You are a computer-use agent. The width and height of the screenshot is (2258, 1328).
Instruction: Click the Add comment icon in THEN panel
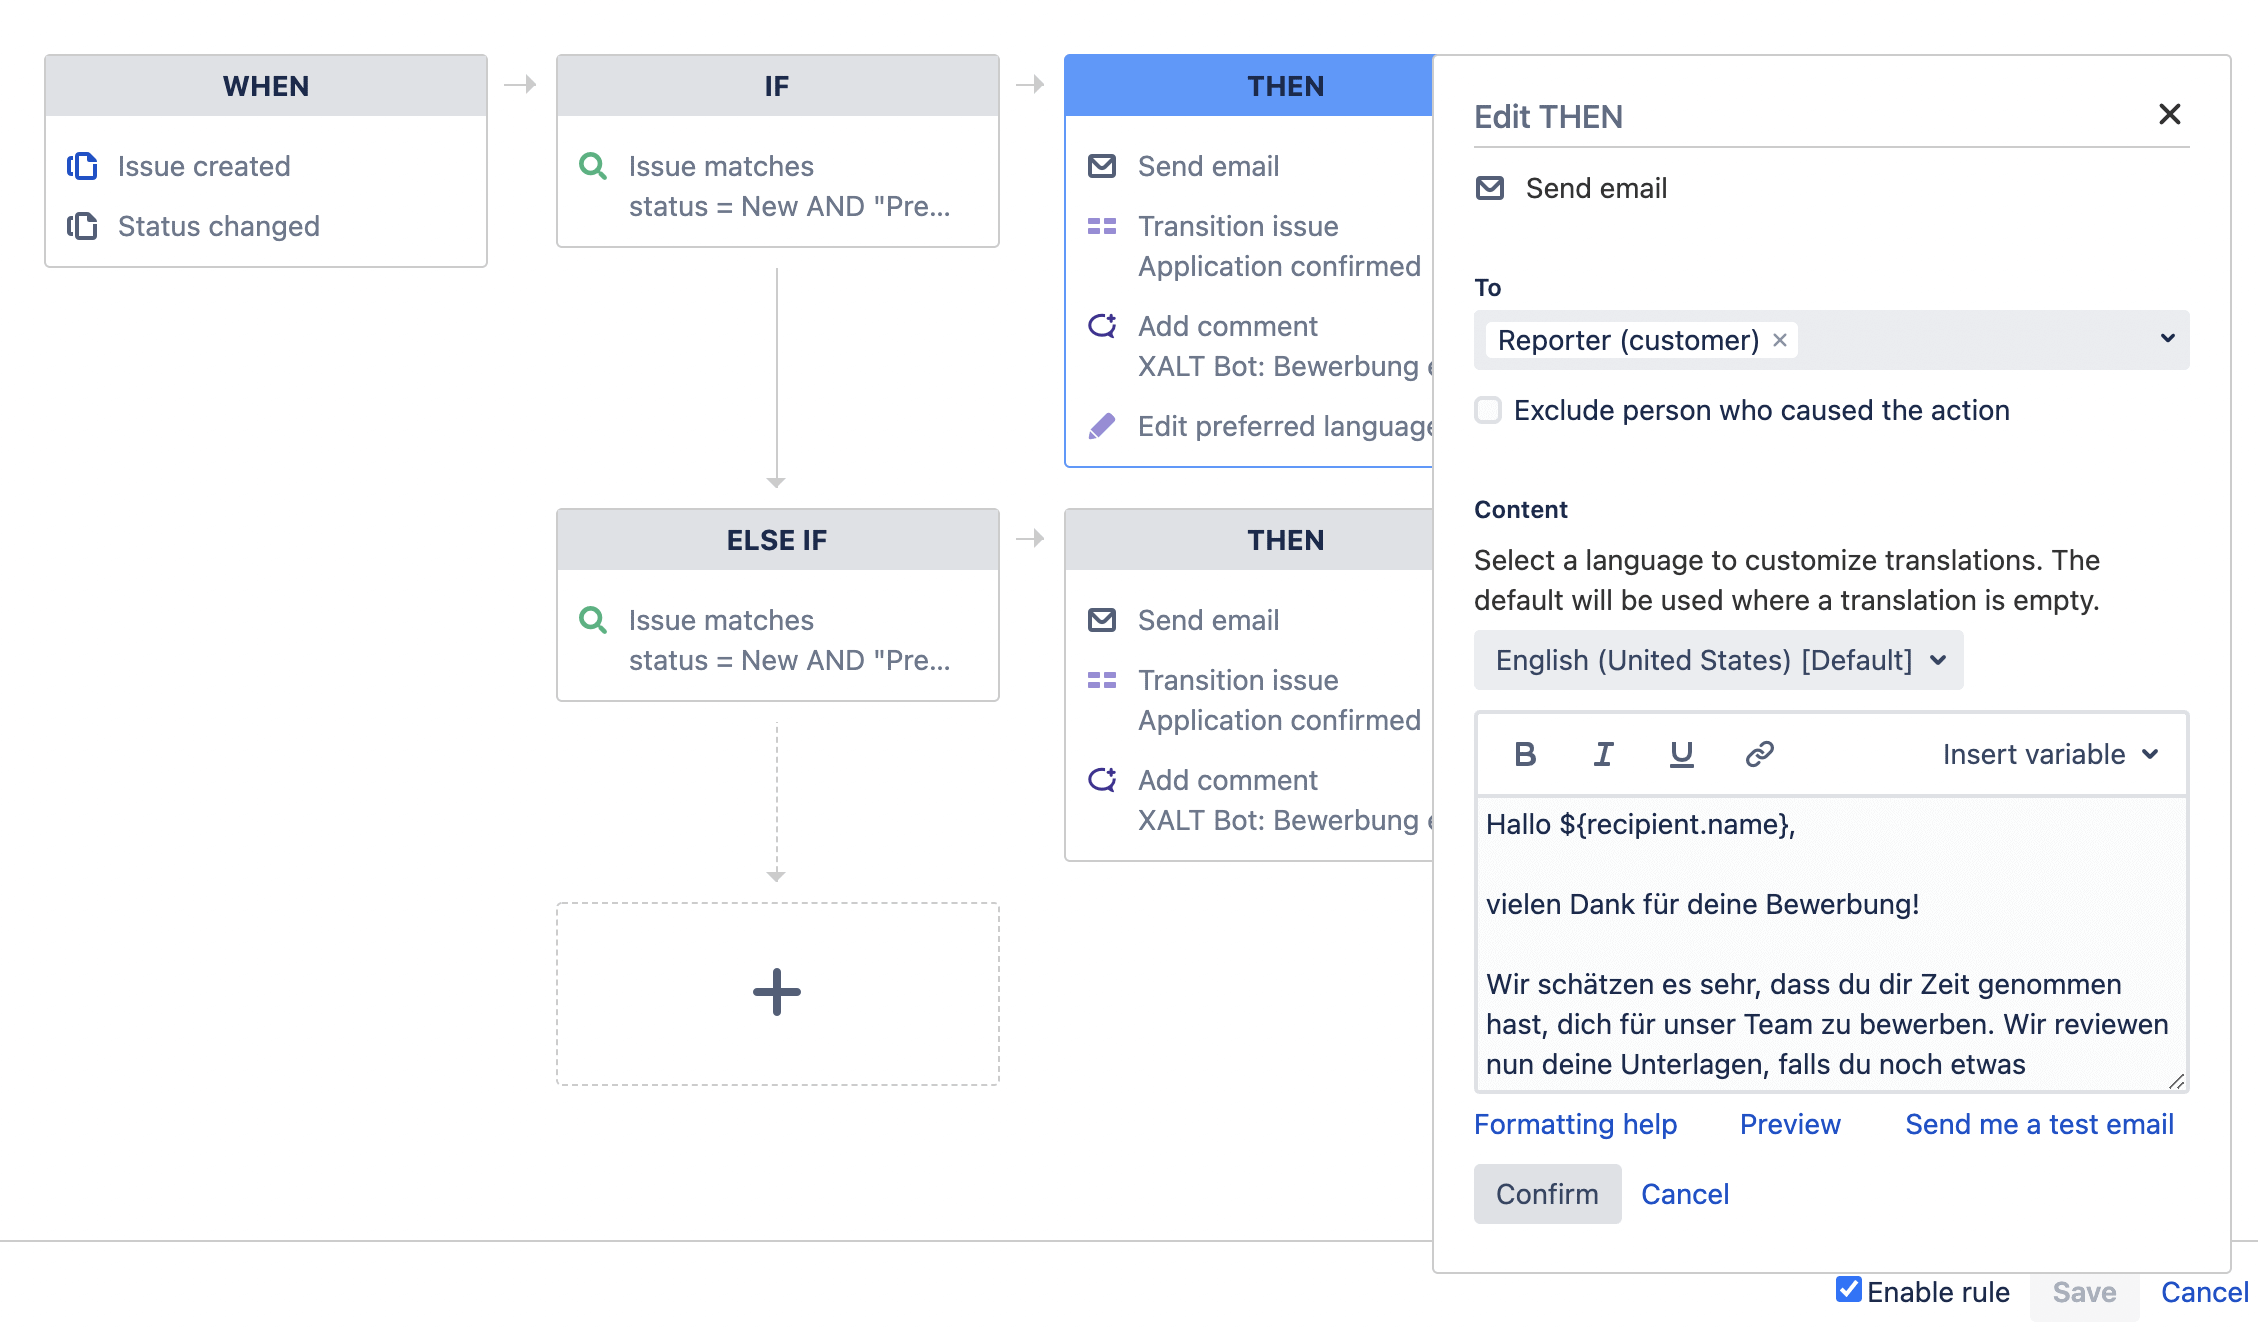click(1103, 326)
